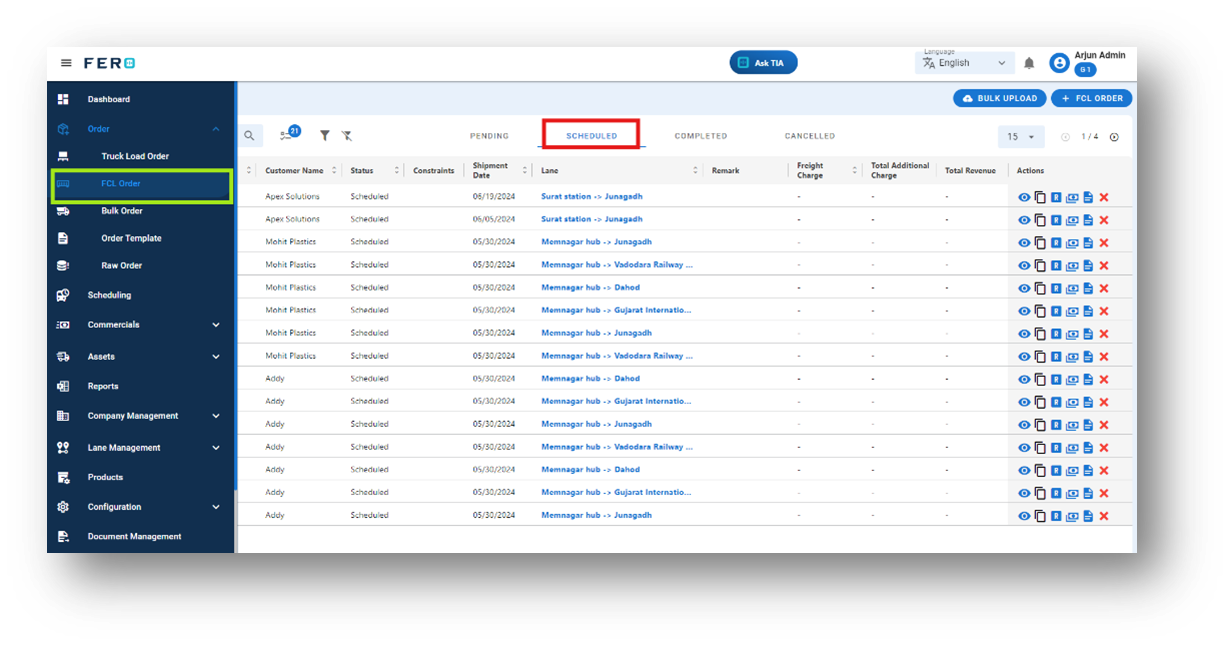Open document icon for first Mohit Plastics row
This screenshot has width=1232, height=648.
point(1088,243)
